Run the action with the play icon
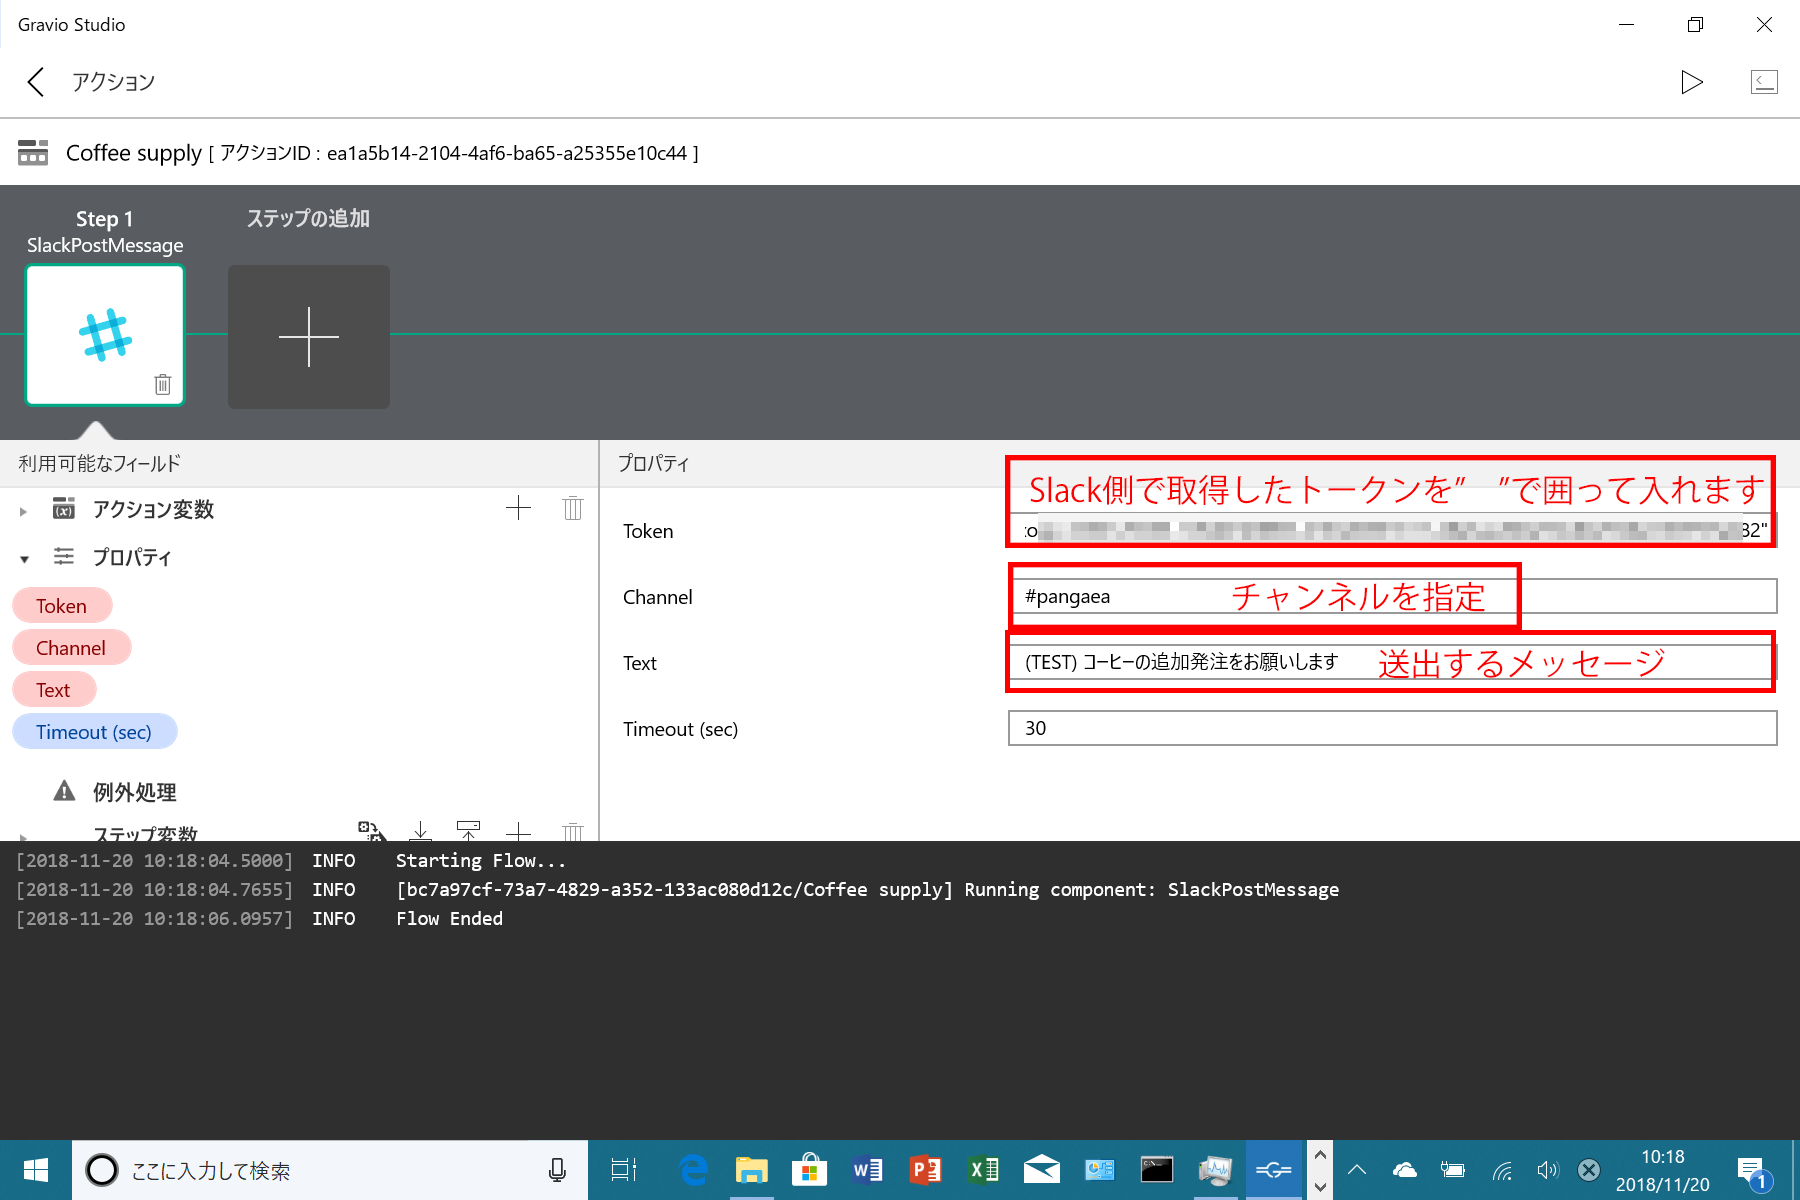 click(x=1692, y=82)
